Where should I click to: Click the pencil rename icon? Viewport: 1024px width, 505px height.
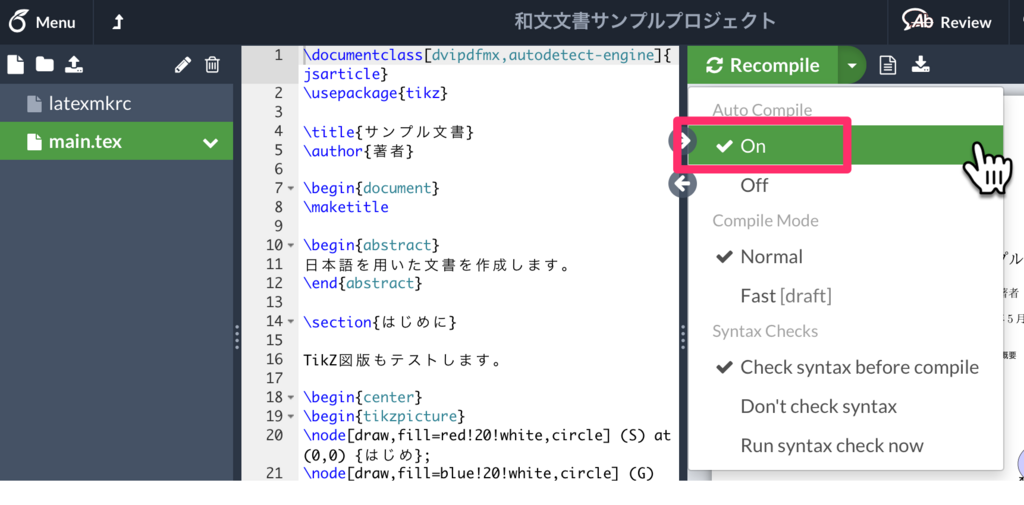click(x=184, y=65)
